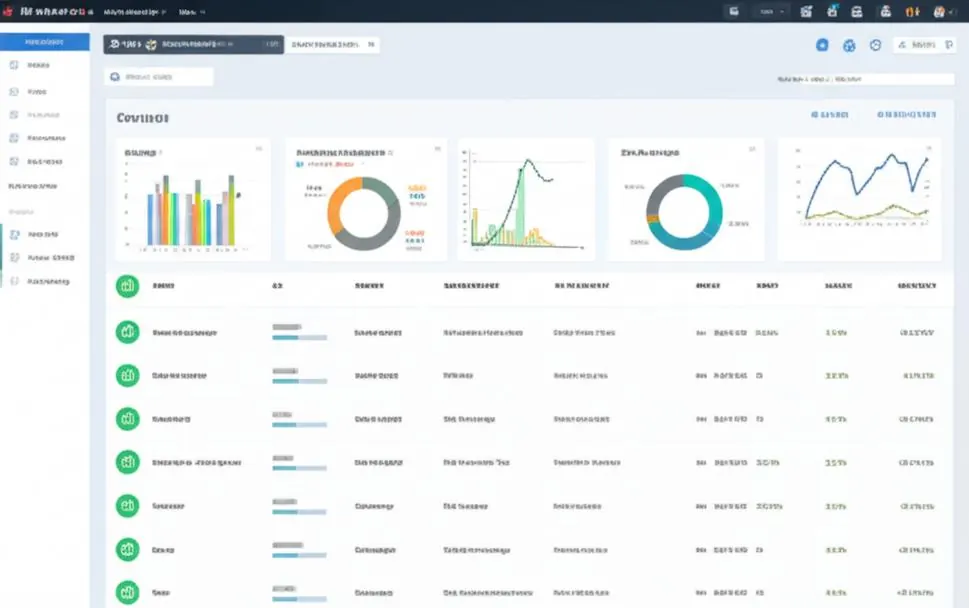This screenshot has height=608, width=969.
Task: Click the globe icon beside the blue circle
Action: (x=849, y=45)
